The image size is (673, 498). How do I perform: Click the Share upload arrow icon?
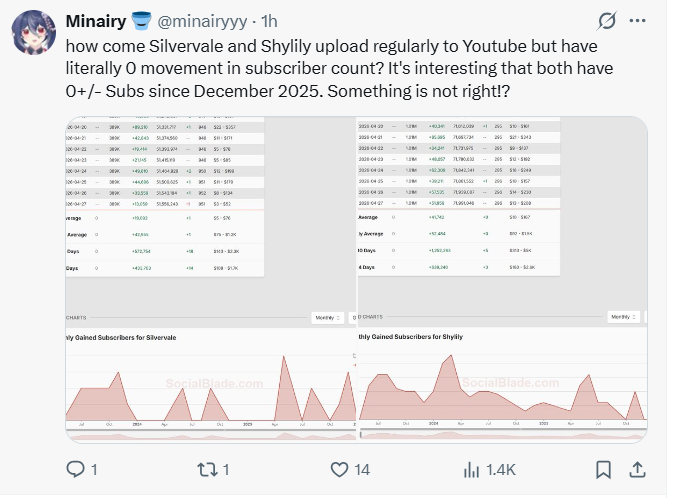pos(638,469)
